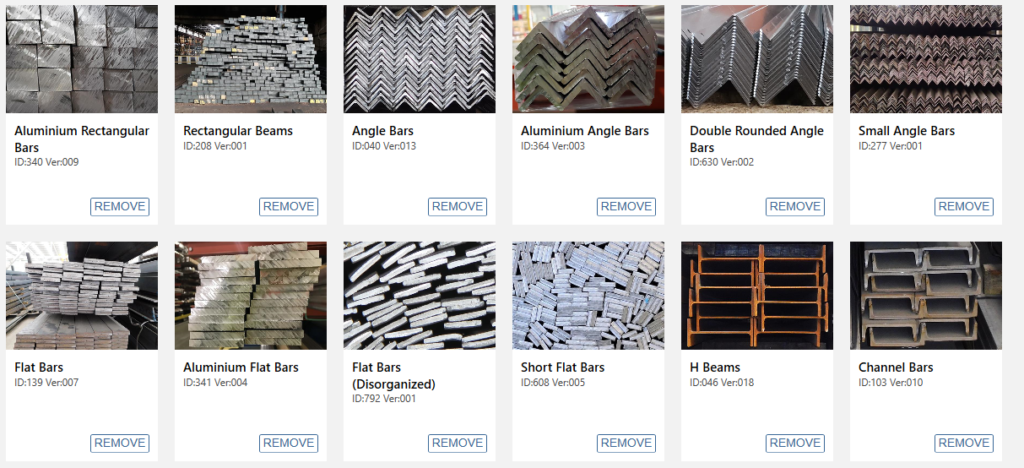Click the Aluminium Flat Bars title
Viewport: 1024px width, 468px height.
(x=238, y=367)
